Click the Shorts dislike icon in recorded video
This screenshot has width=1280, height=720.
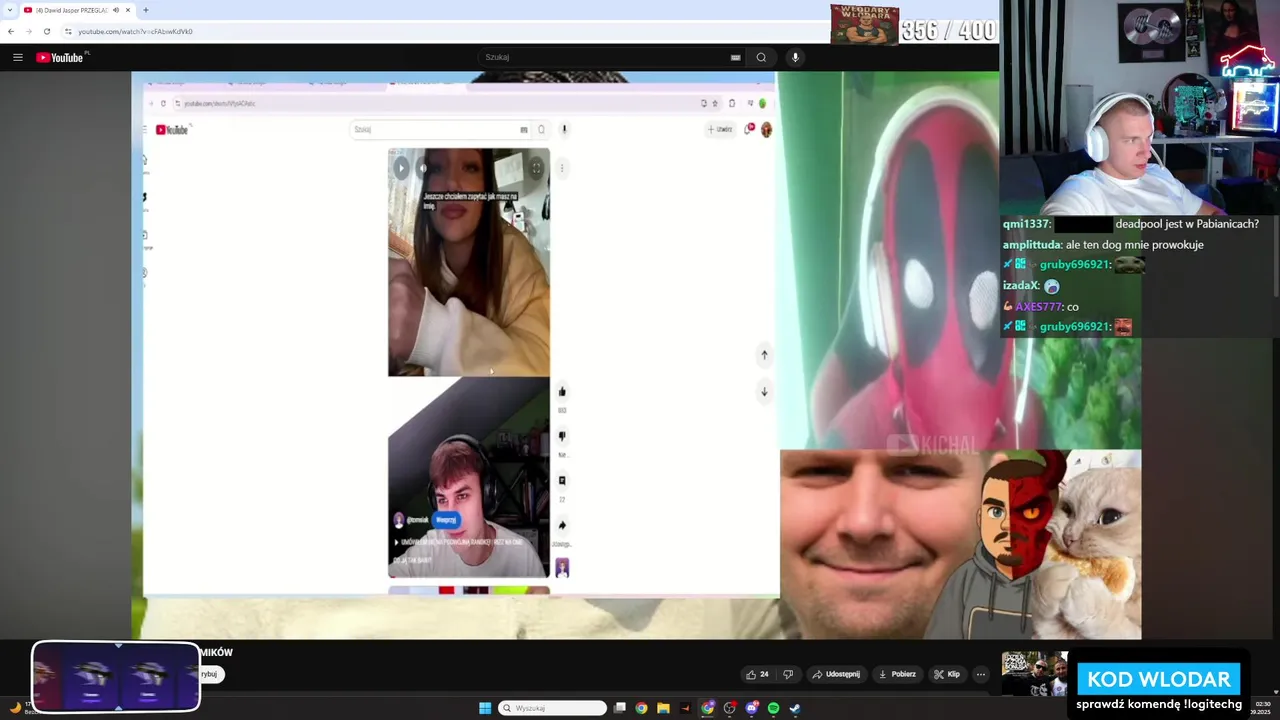point(562,436)
